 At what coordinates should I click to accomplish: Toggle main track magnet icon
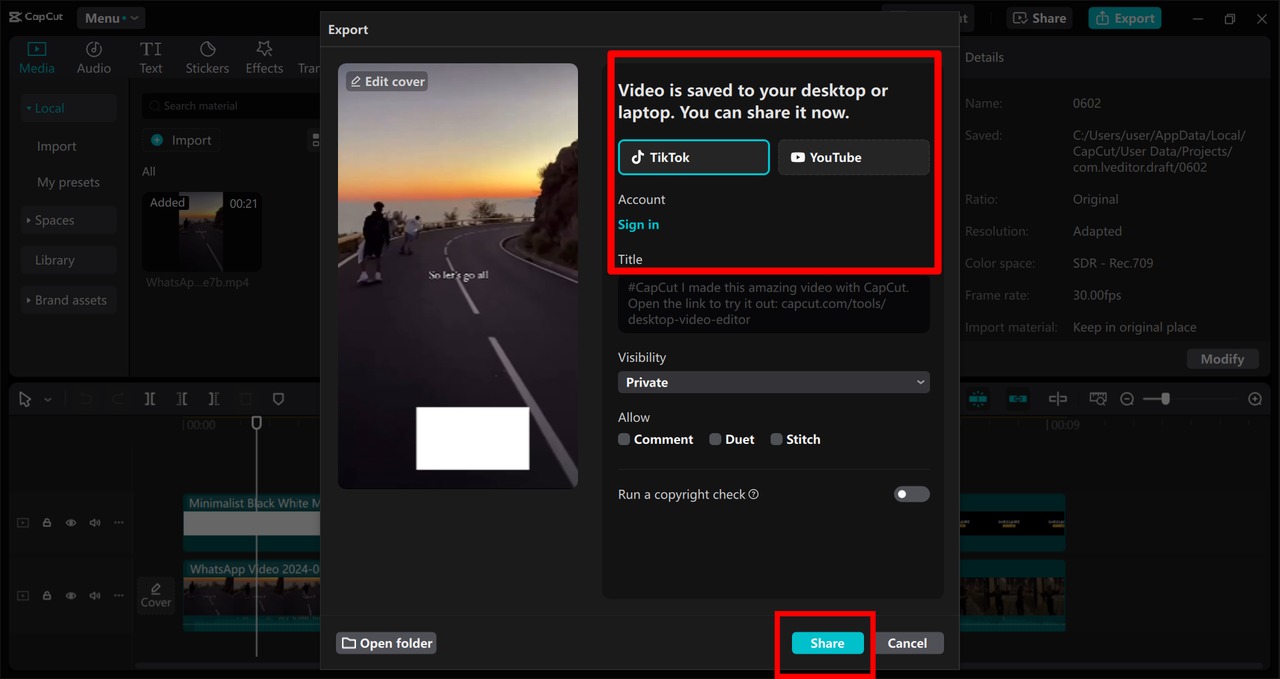[x=978, y=399]
